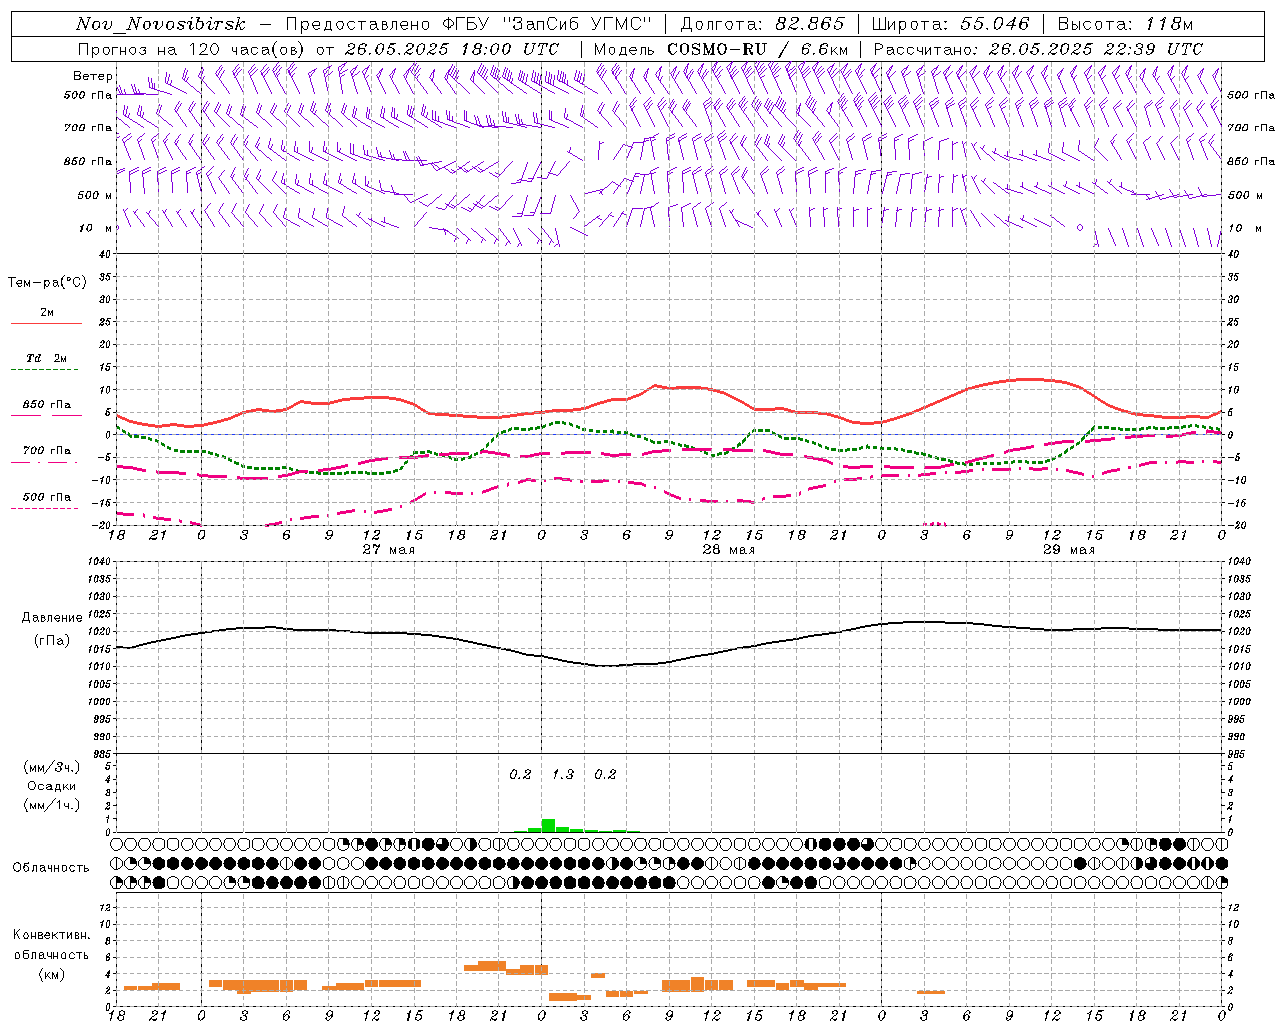Click the tallest green precipitation bar
The width and height of the screenshot is (1280, 1024).
click(548, 825)
